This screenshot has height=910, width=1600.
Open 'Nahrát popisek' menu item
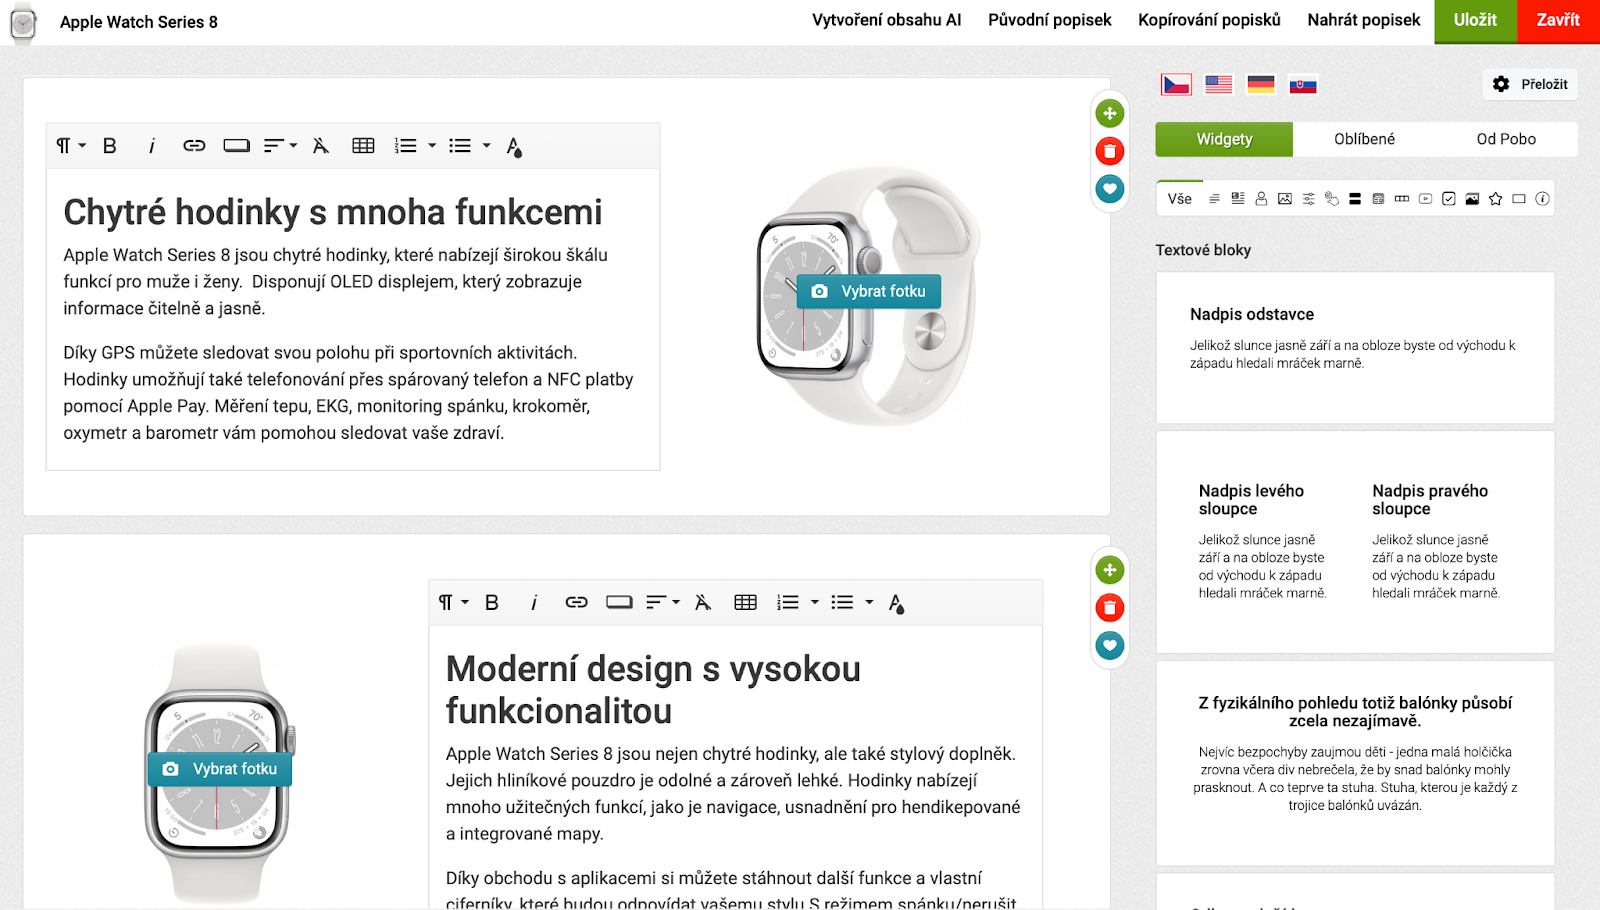pos(1364,20)
